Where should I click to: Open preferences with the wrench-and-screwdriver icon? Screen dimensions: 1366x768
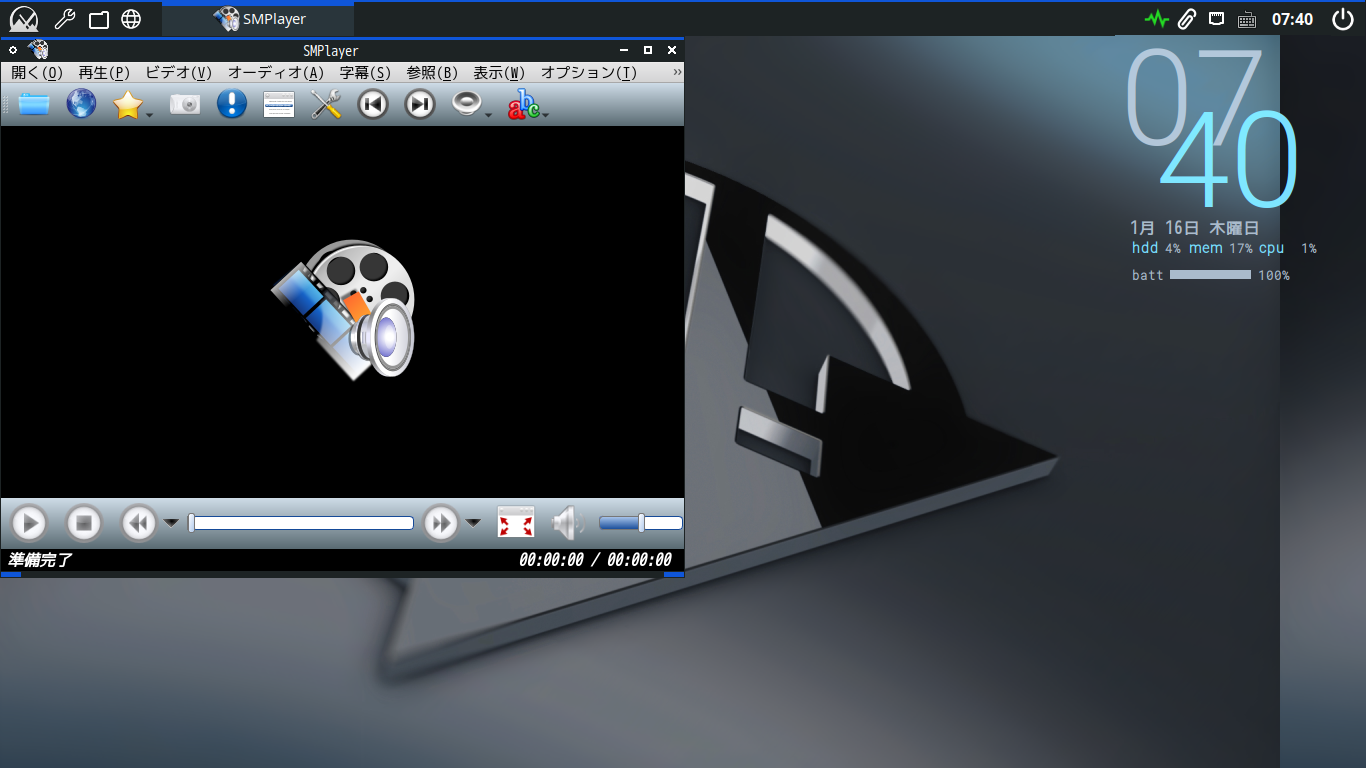point(326,104)
